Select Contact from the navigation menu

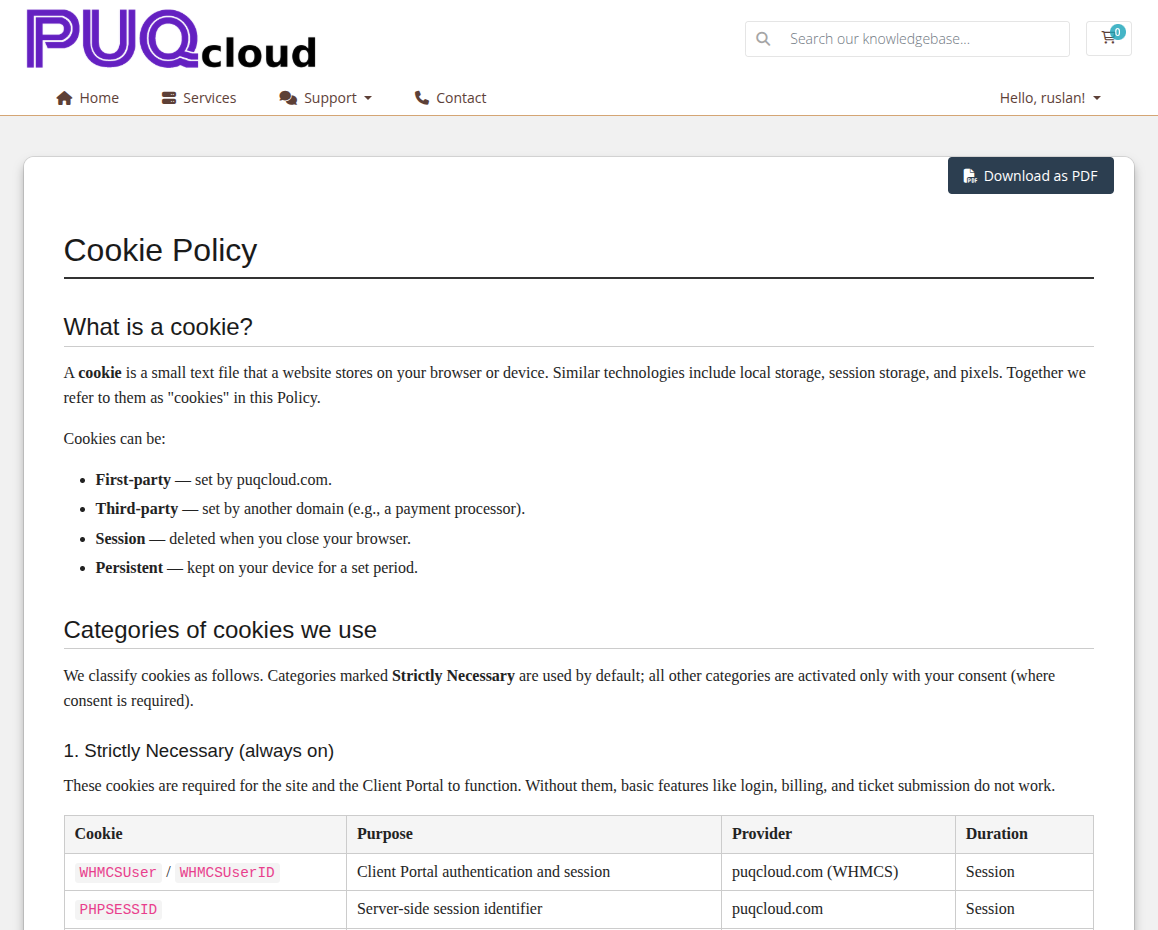pos(461,97)
